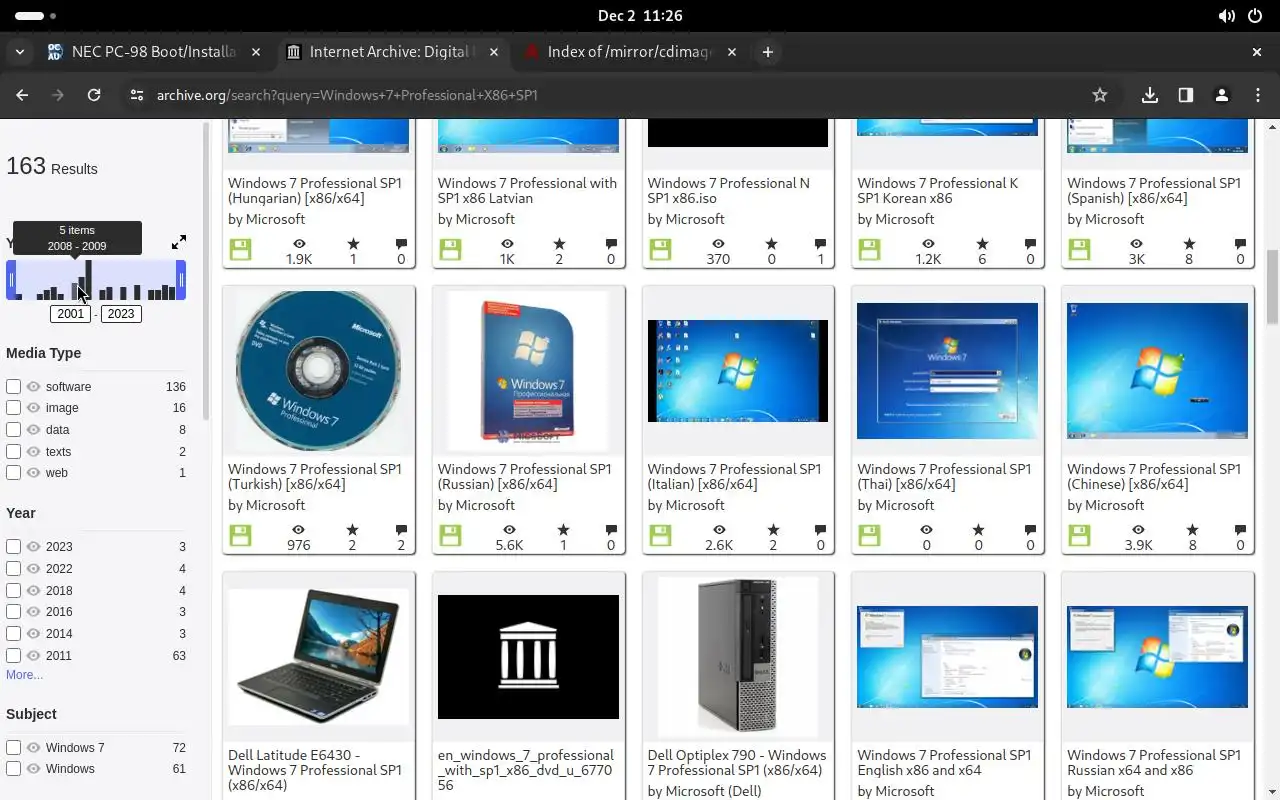Click reviews bubble on Windows 7 Professional N card
This screenshot has height=800, width=1280.
821,244
